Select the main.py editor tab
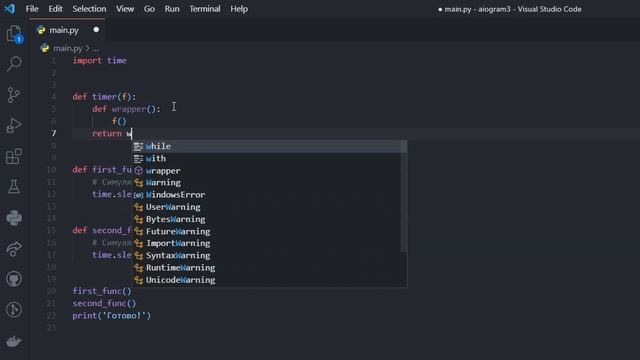Image resolution: width=640 pixels, height=360 pixels. (67, 30)
